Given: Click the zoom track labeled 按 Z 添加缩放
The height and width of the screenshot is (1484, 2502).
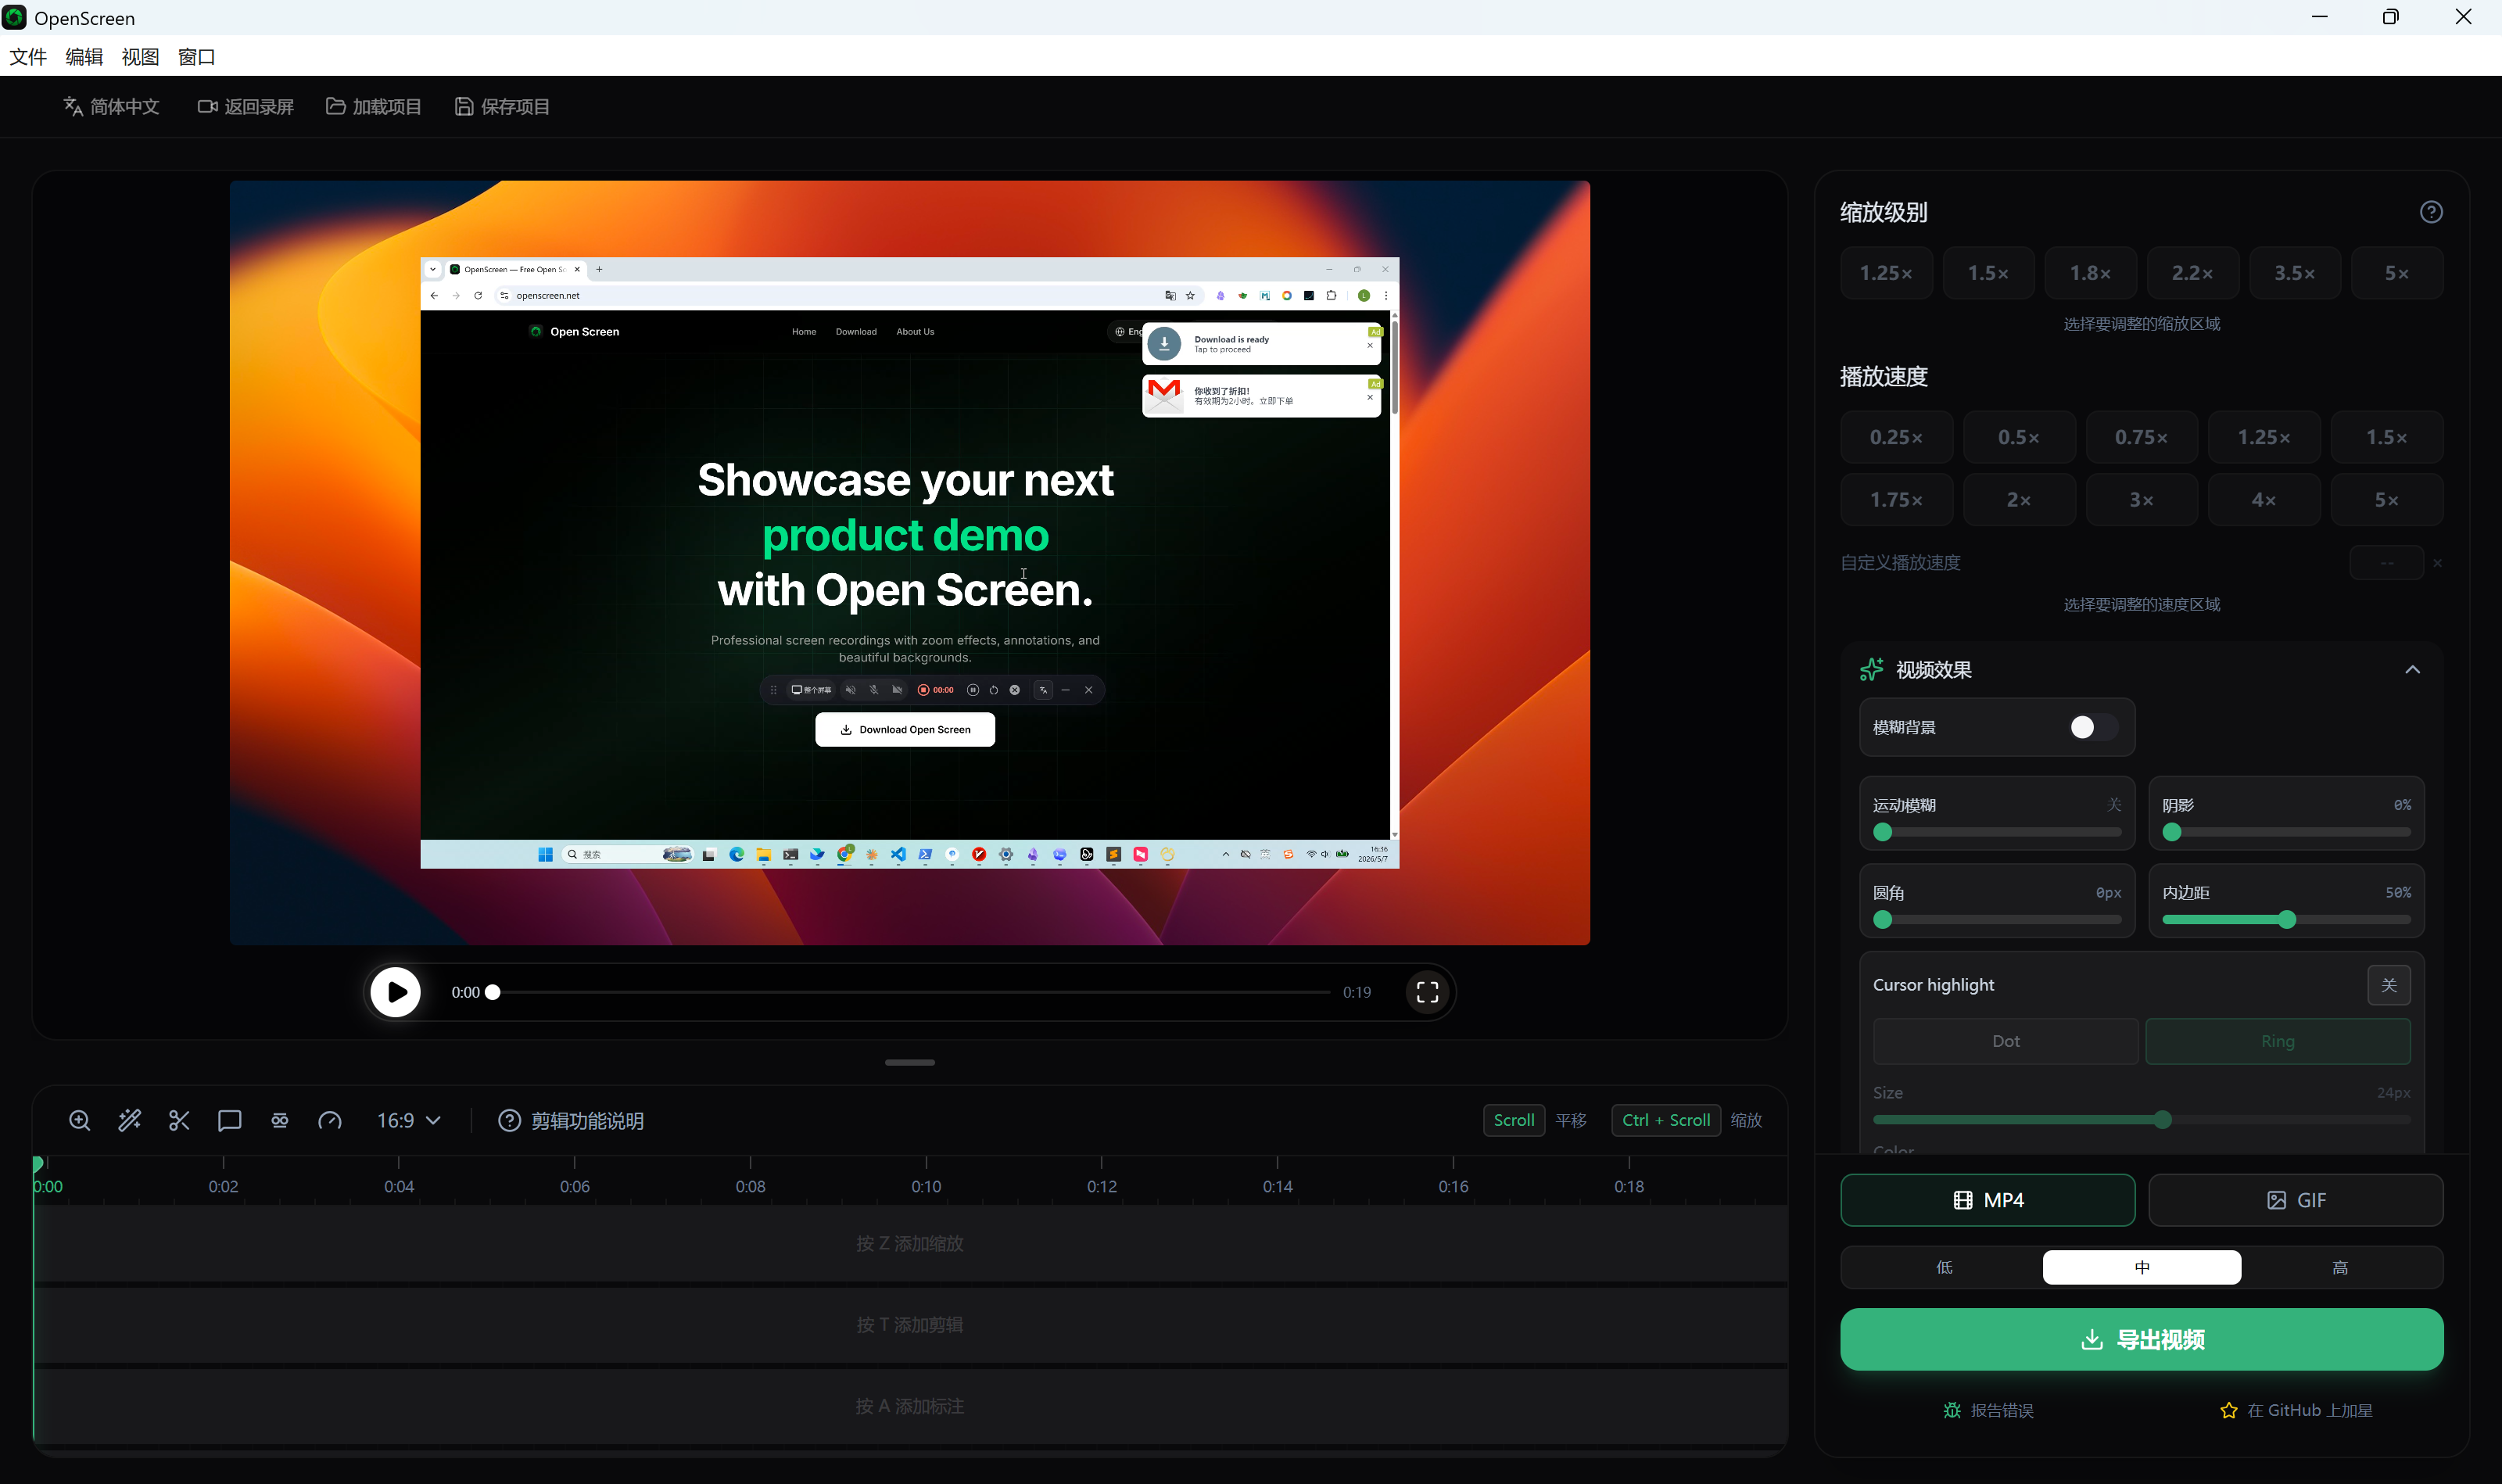Looking at the screenshot, I should click(x=910, y=1243).
